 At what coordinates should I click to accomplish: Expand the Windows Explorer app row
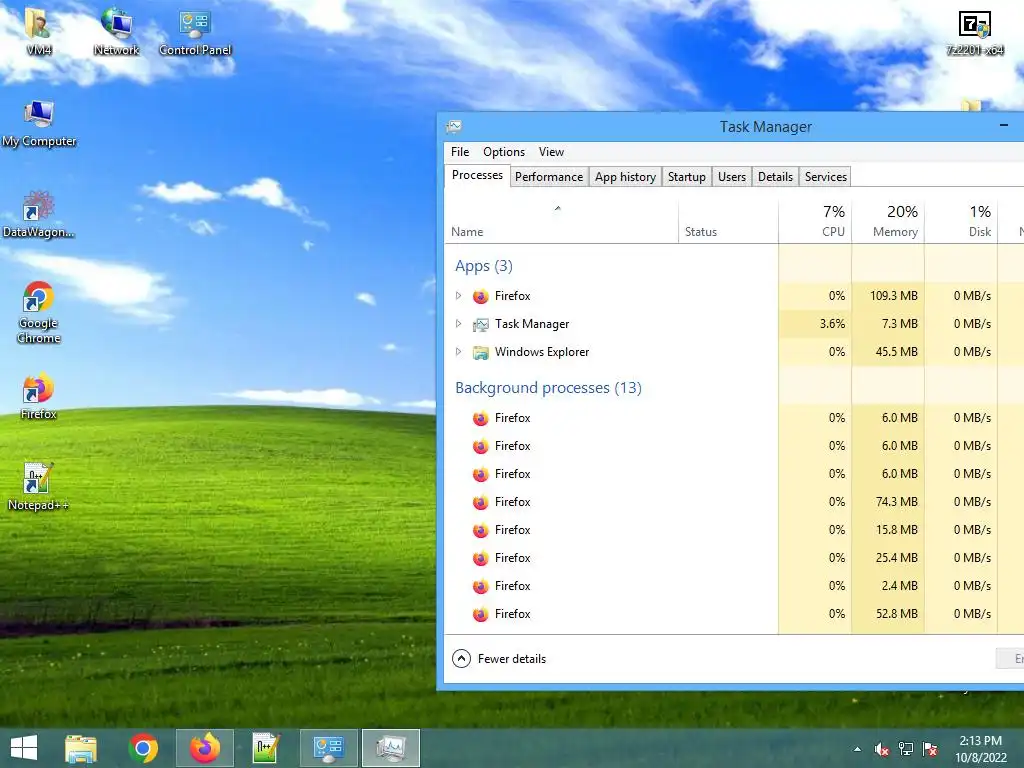pyautogui.click(x=458, y=352)
